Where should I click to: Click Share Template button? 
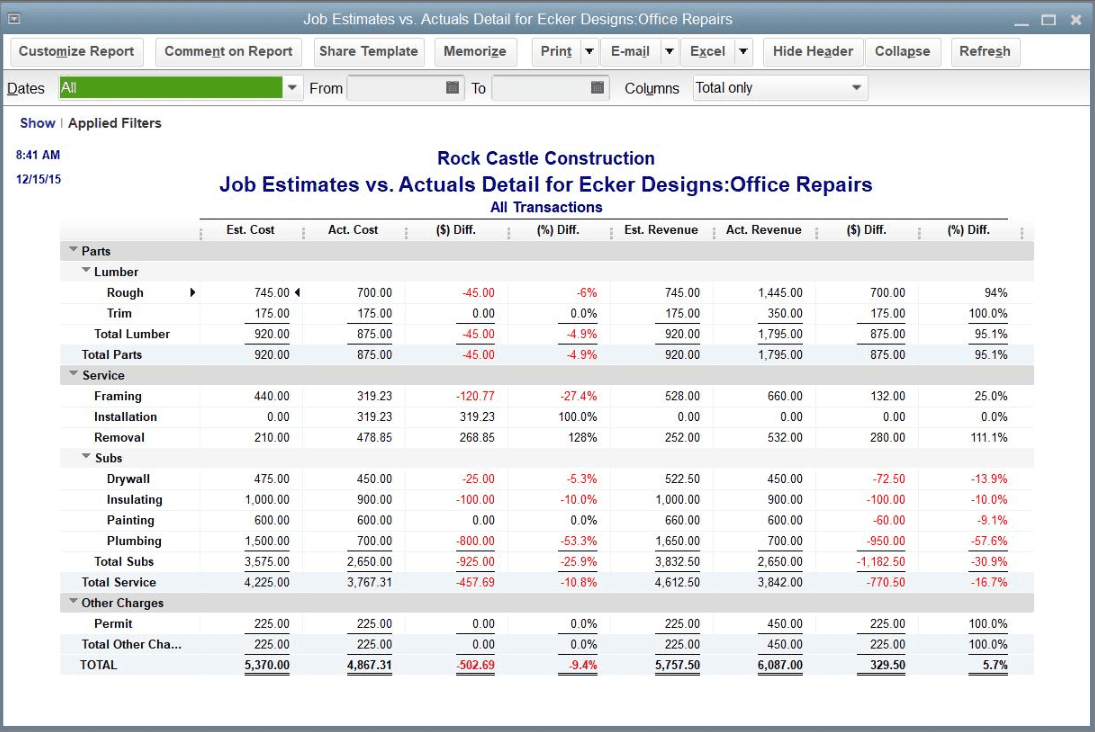coord(368,52)
